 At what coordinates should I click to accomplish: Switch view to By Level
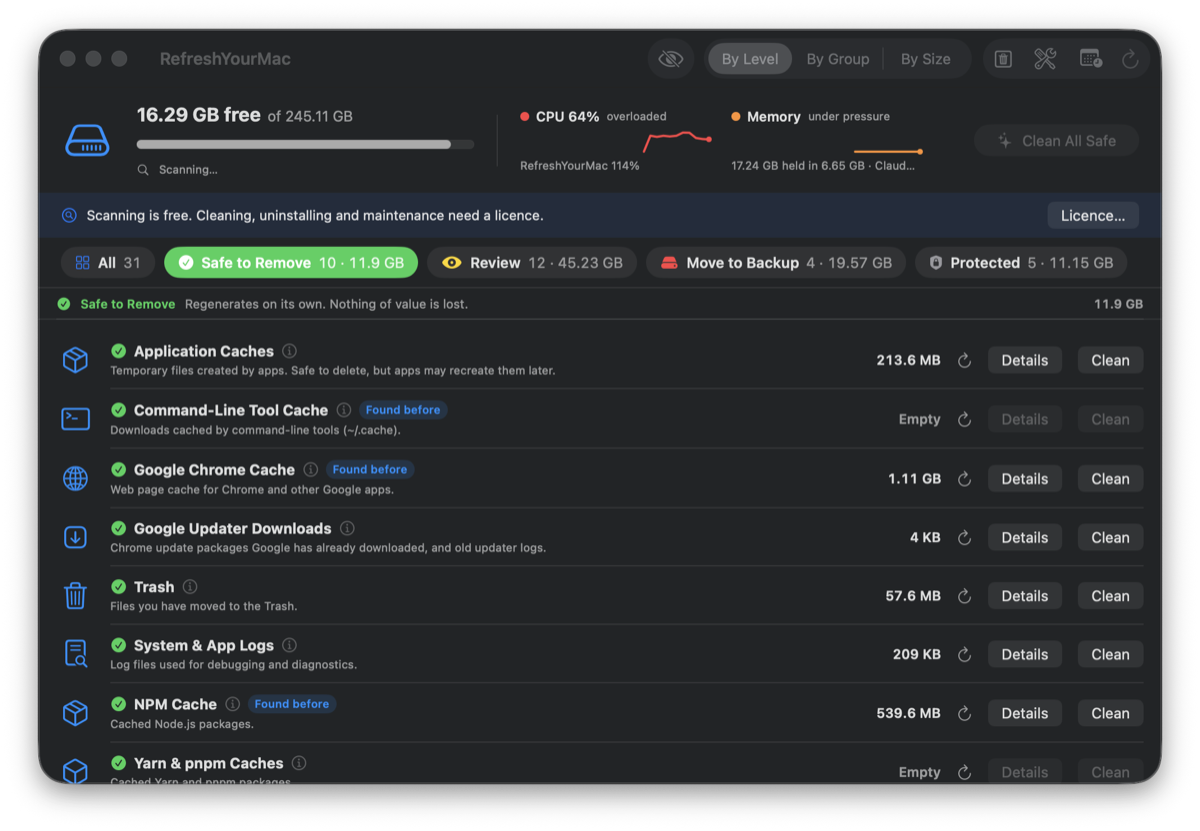tap(750, 59)
